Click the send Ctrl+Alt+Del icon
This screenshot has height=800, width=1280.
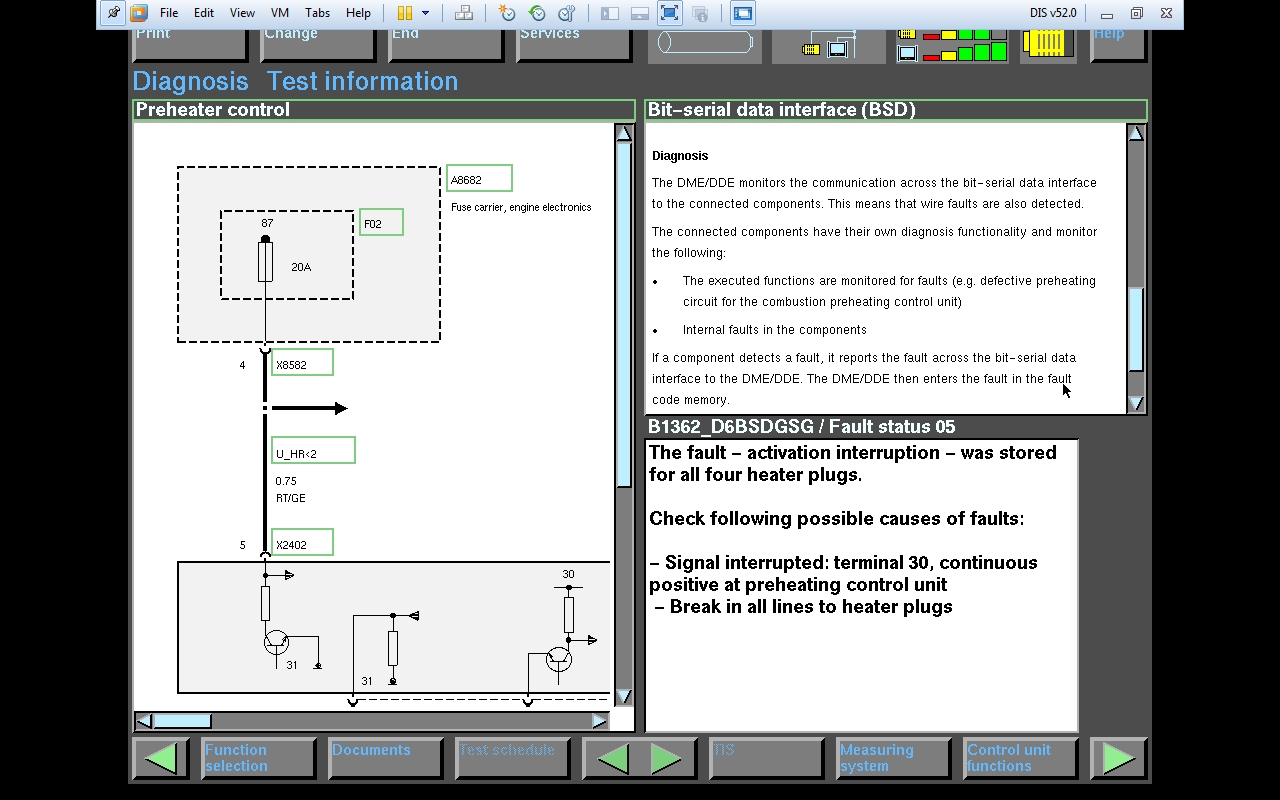[464, 13]
